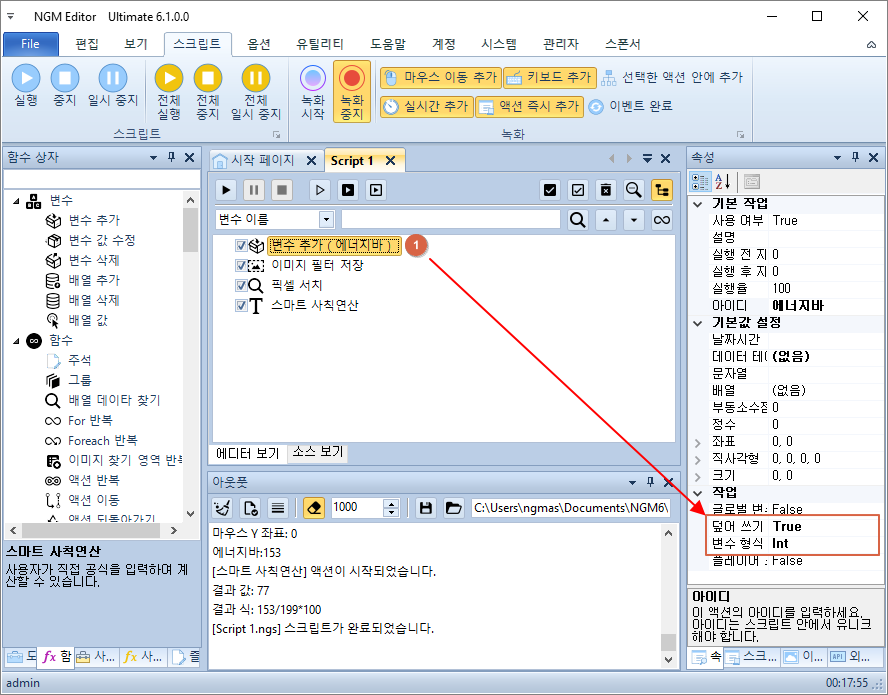Switch to the 보기 ribbon tab
This screenshot has width=888, height=695.
click(x=135, y=44)
